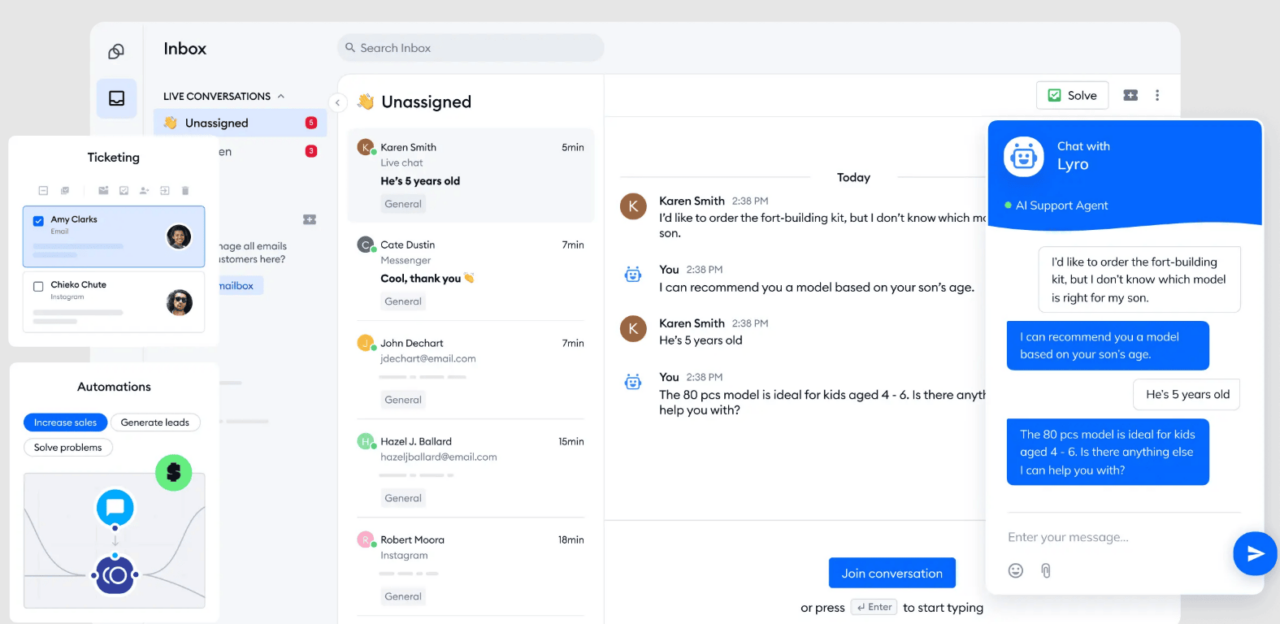Open the General label on Karen Smith's chat
This screenshot has height=624, width=1280.
(402, 203)
